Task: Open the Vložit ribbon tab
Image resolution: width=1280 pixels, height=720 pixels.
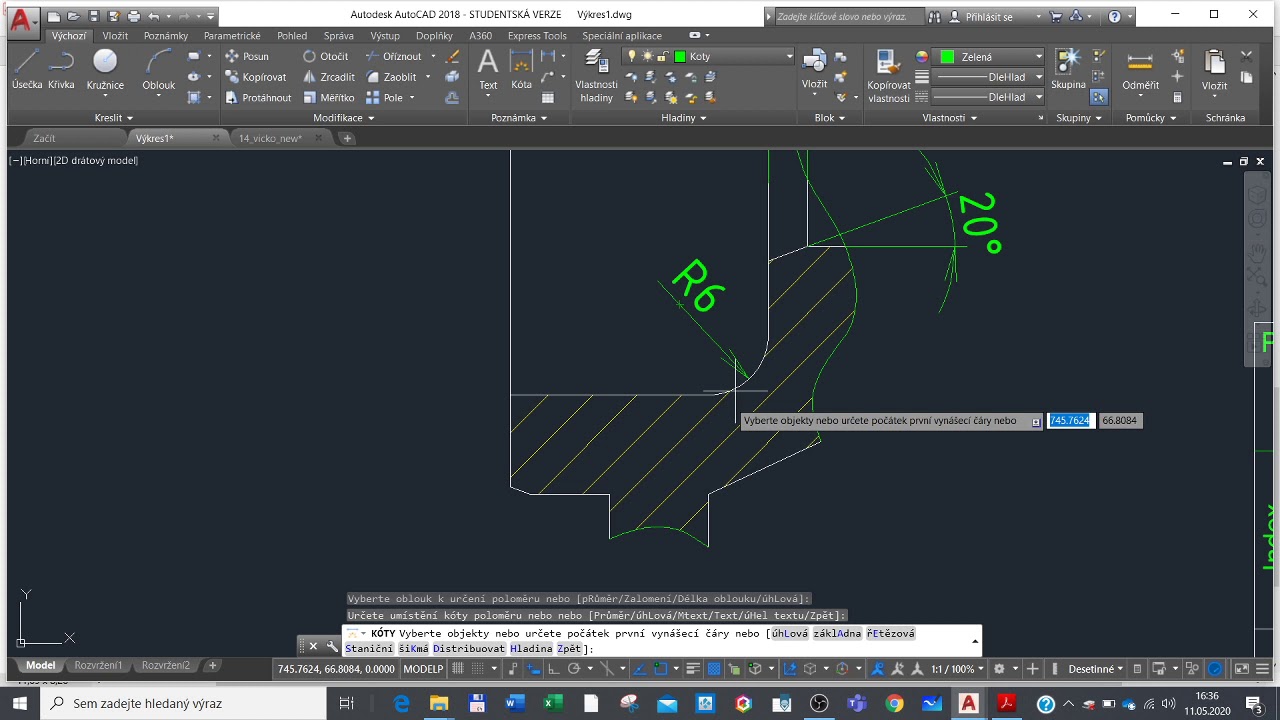Action: 115,35
